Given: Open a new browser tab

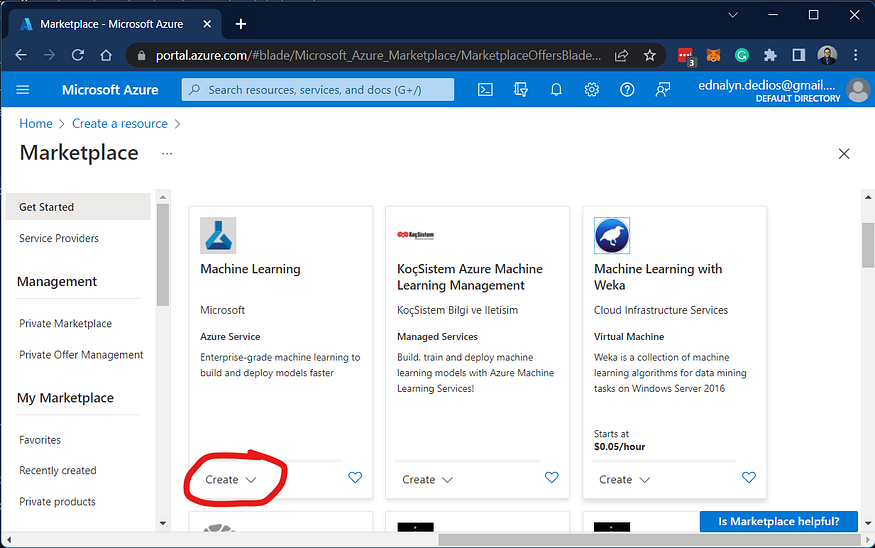Looking at the screenshot, I should pos(241,24).
